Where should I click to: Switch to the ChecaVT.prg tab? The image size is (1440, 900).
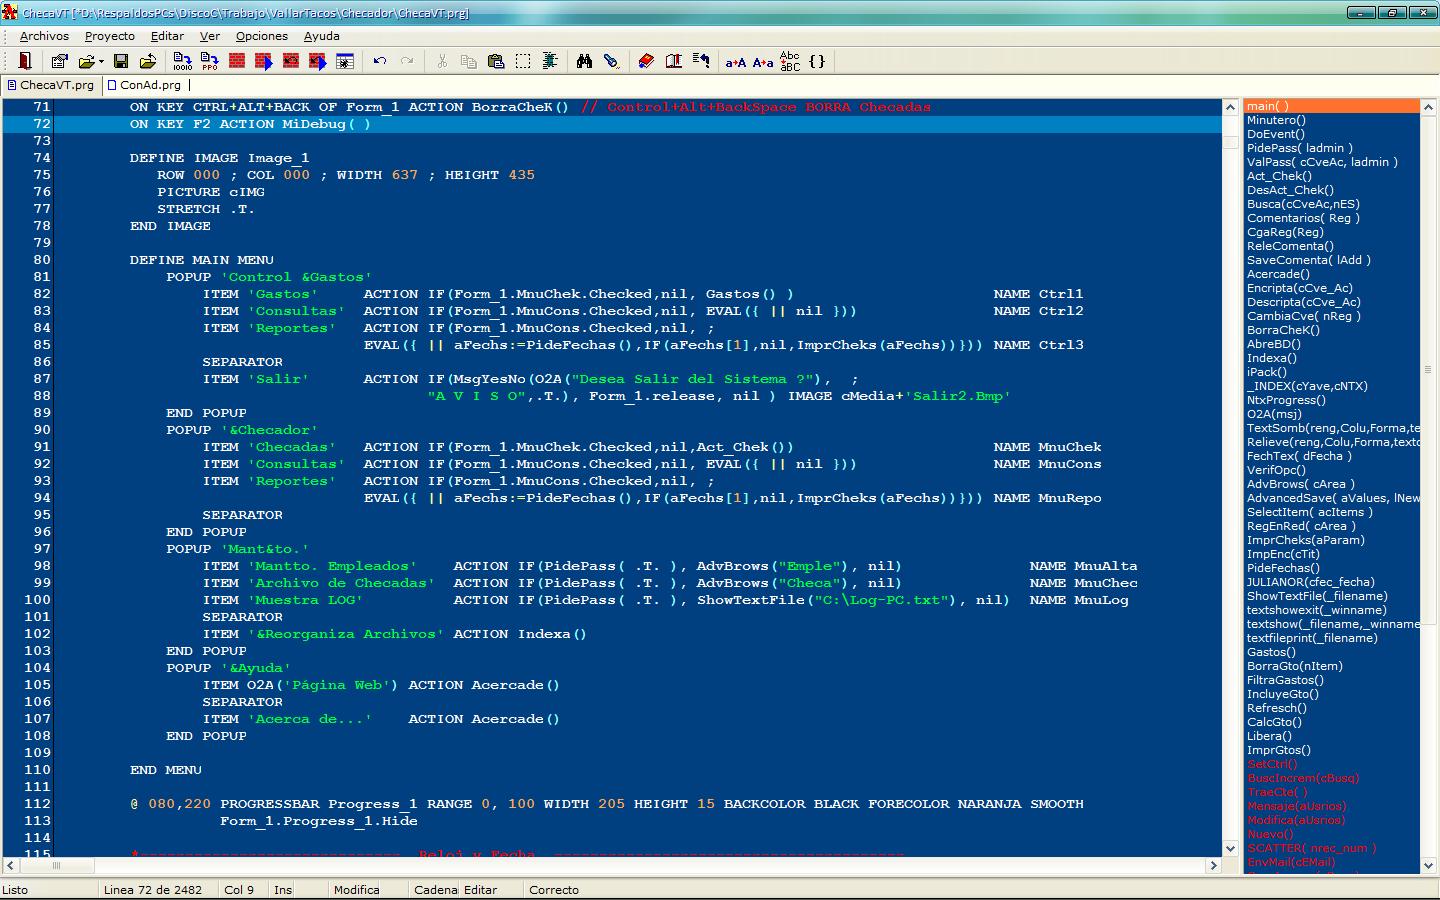point(50,85)
